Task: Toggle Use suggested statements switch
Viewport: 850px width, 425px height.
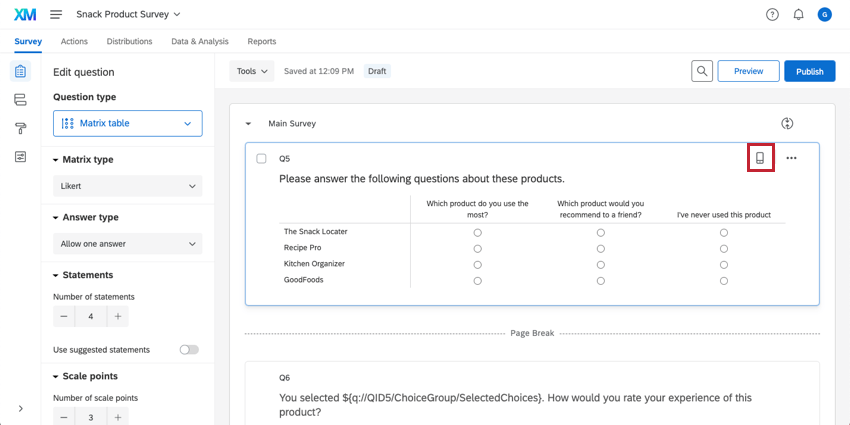Action: [x=188, y=350]
